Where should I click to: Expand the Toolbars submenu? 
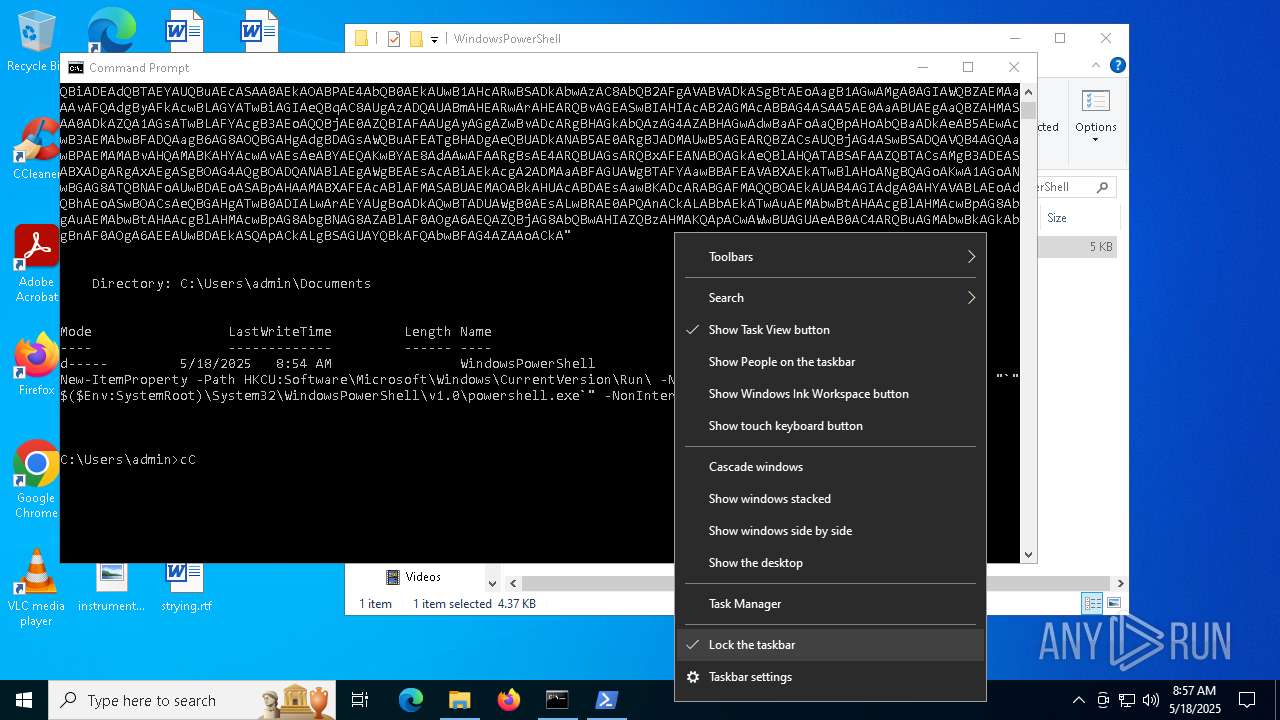coord(830,257)
